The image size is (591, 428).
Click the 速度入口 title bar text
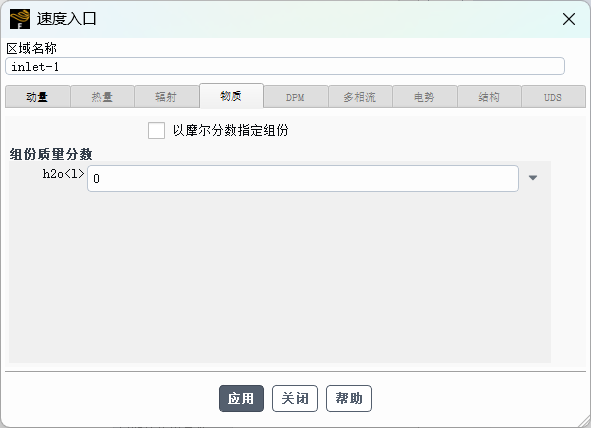67,19
